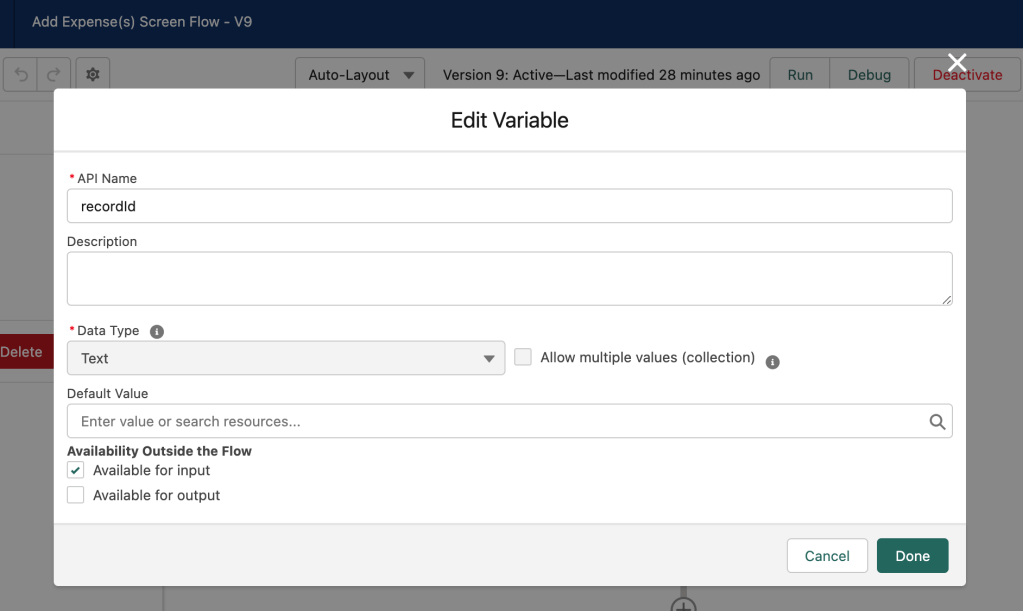Image resolution: width=1023 pixels, height=611 pixels.
Task: Toggle Allow multiple values collection checkbox
Action: pos(523,357)
